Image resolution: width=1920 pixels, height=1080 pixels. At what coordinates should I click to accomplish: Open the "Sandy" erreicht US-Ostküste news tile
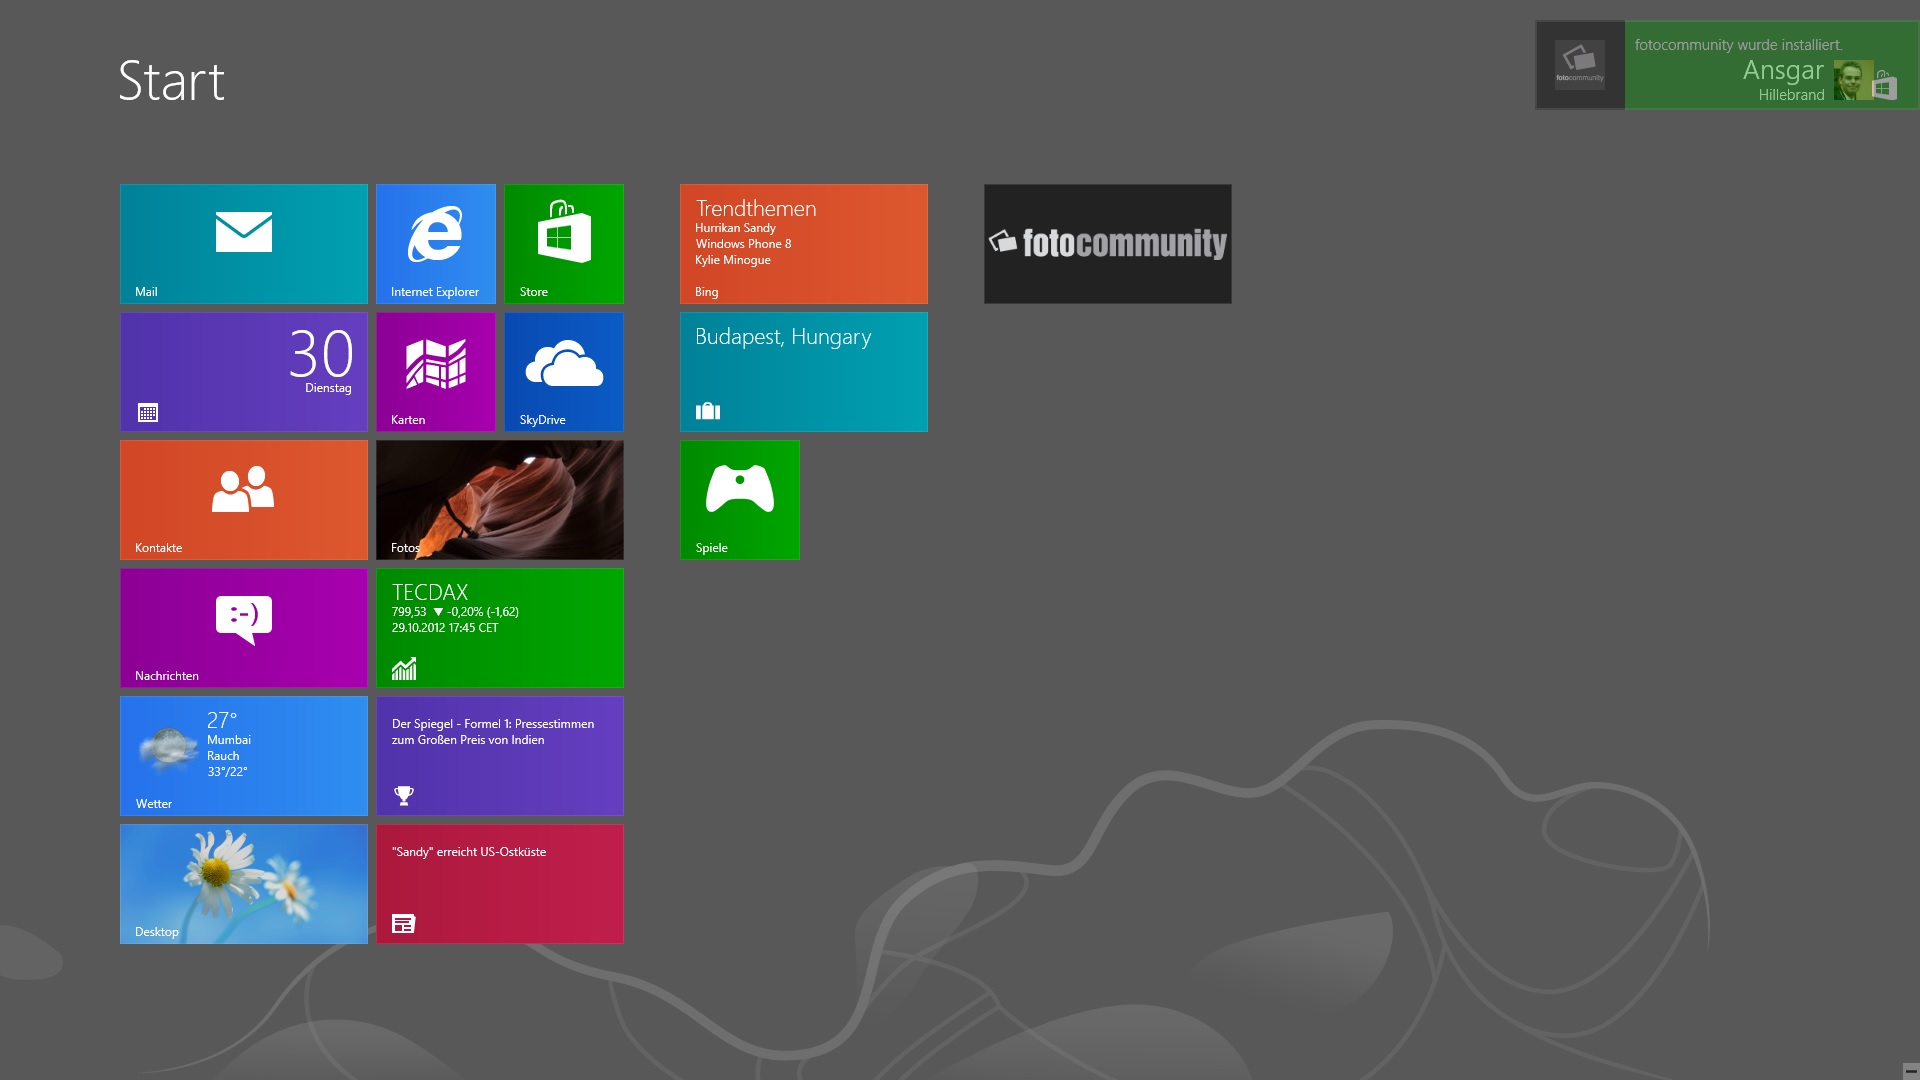tap(499, 883)
